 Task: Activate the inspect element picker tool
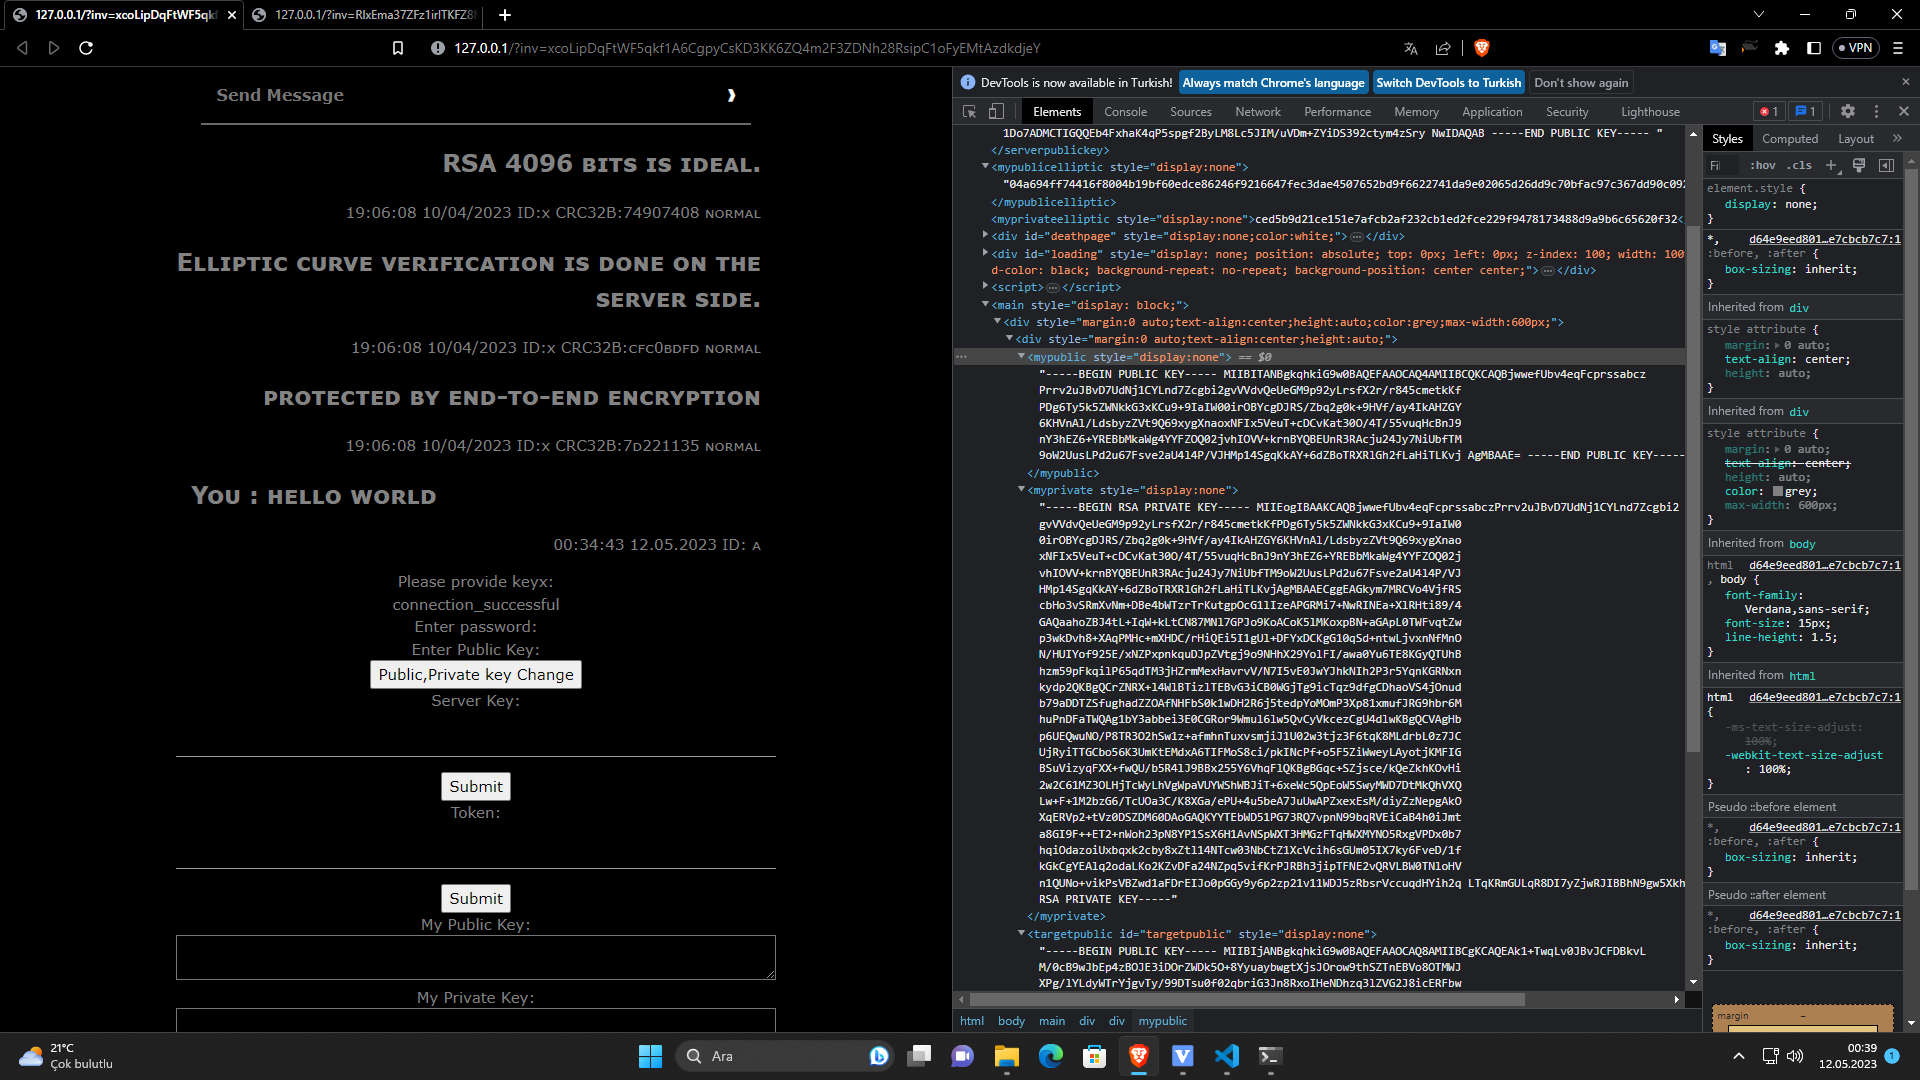coord(969,112)
